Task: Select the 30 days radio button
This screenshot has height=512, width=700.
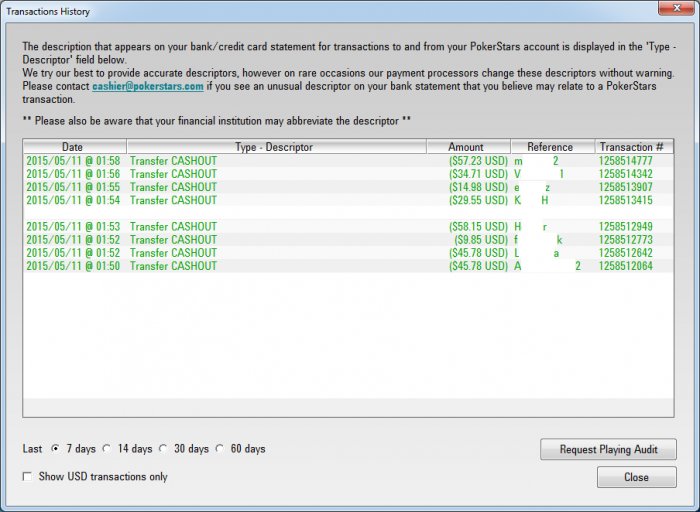Action: tap(163, 448)
